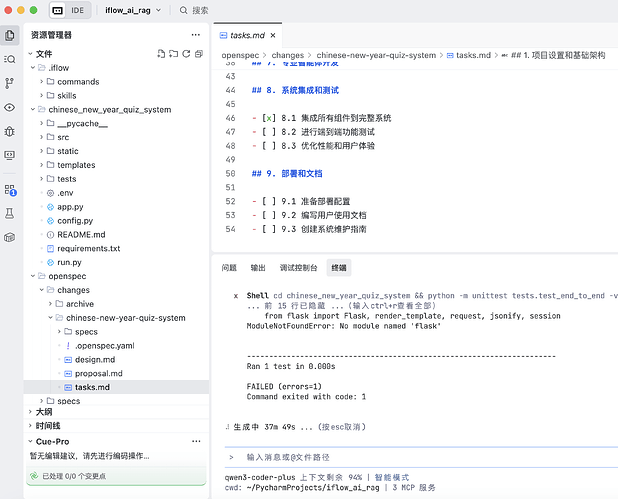Click the README.md info file icon

point(50,235)
